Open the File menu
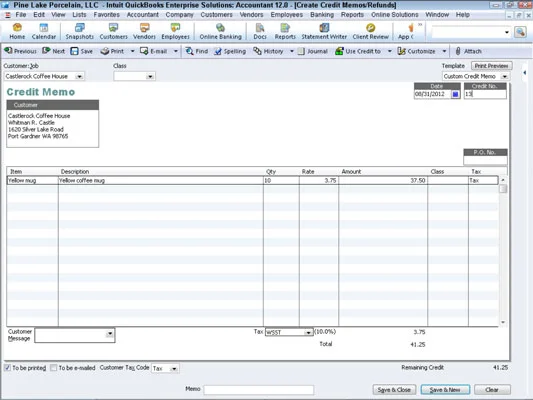This screenshot has height=400, width=533. (21, 15)
